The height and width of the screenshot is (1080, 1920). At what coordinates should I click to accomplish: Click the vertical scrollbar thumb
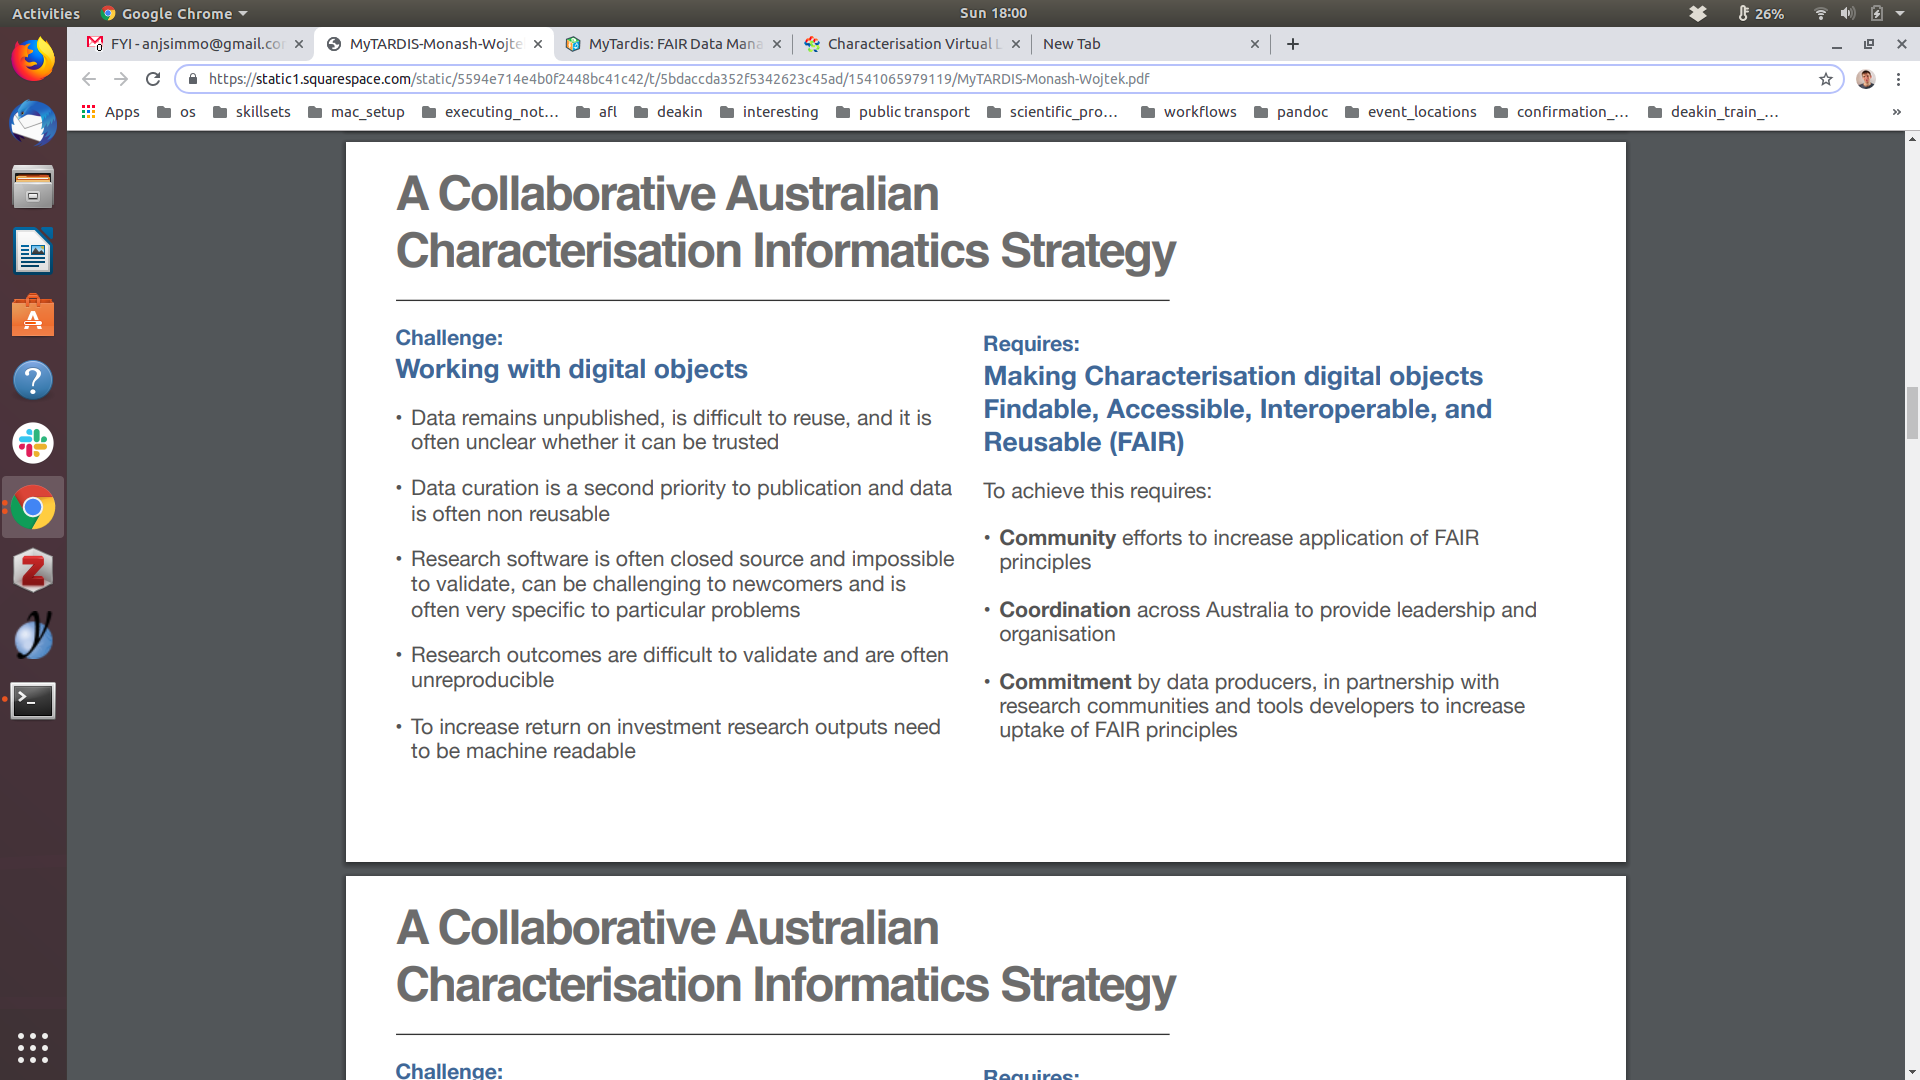pyautogui.click(x=1912, y=412)
